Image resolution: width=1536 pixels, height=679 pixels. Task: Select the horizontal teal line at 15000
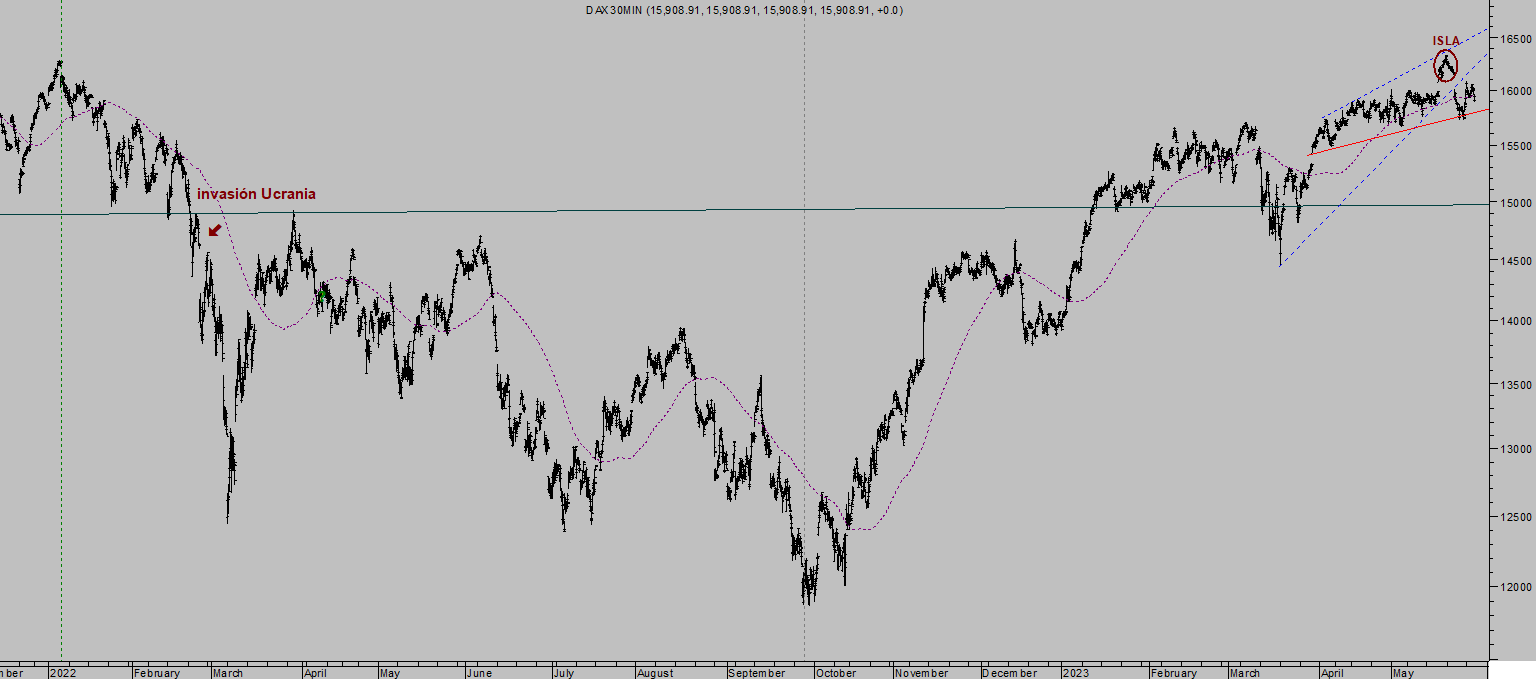(744, 210)
